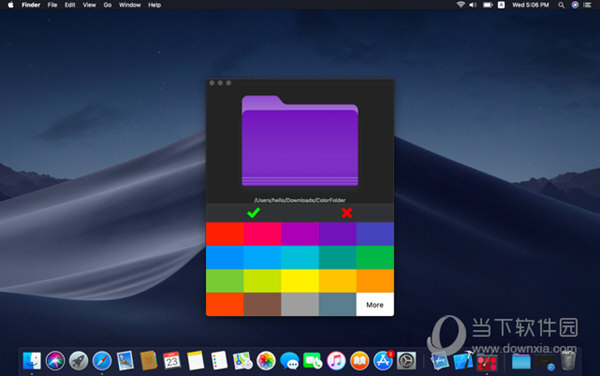The height and width of the screenshot is (376, 600).
Task: Pick the lime swatch
Action: (x=262, y=281)
